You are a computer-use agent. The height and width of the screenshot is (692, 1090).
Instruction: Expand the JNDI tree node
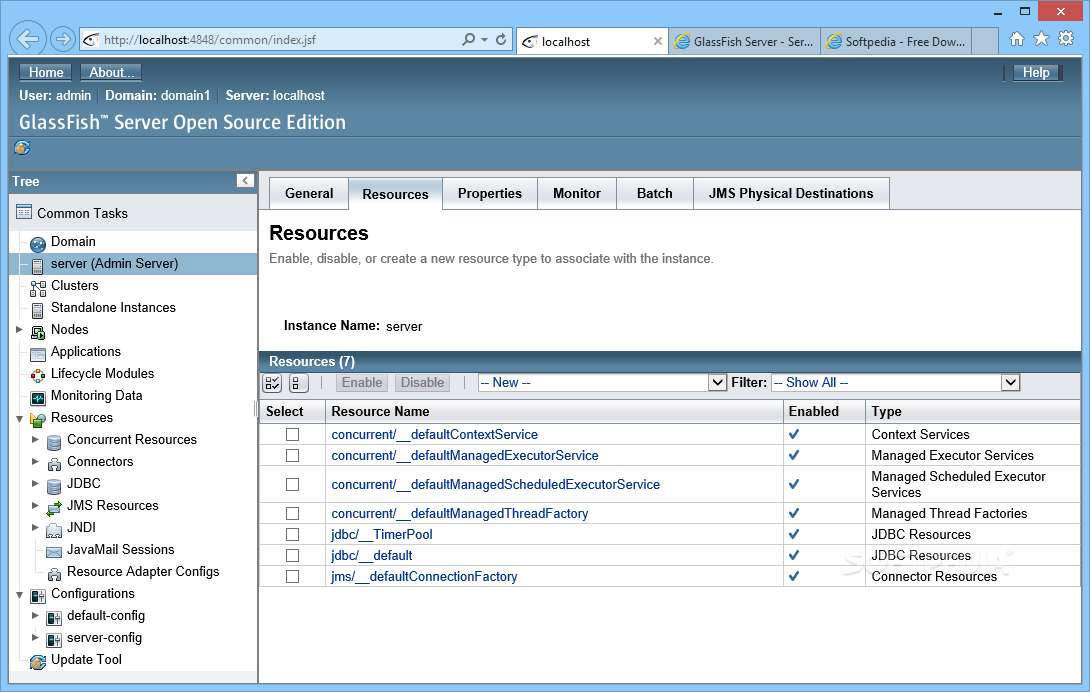pos(35,527)
